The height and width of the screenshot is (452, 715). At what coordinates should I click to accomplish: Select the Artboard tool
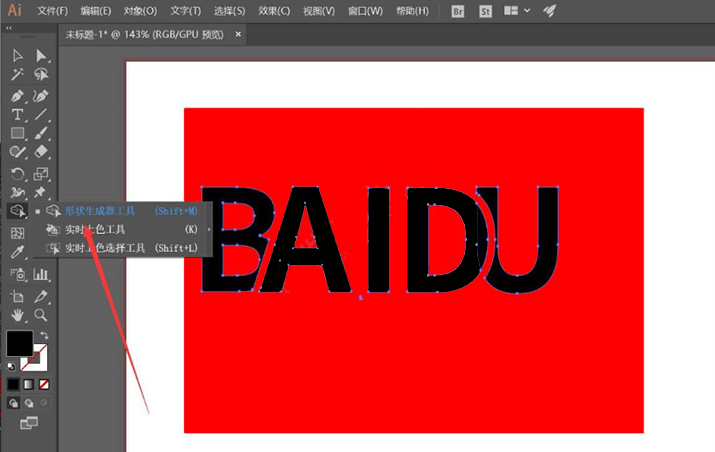click(x=17, y=296)
